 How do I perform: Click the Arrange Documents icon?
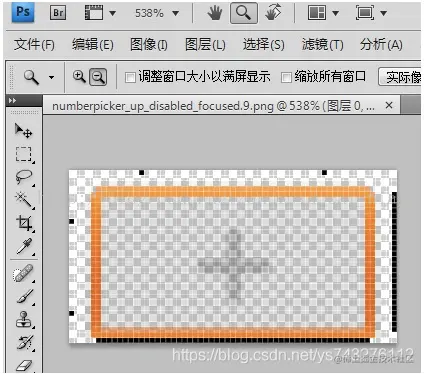317,13
